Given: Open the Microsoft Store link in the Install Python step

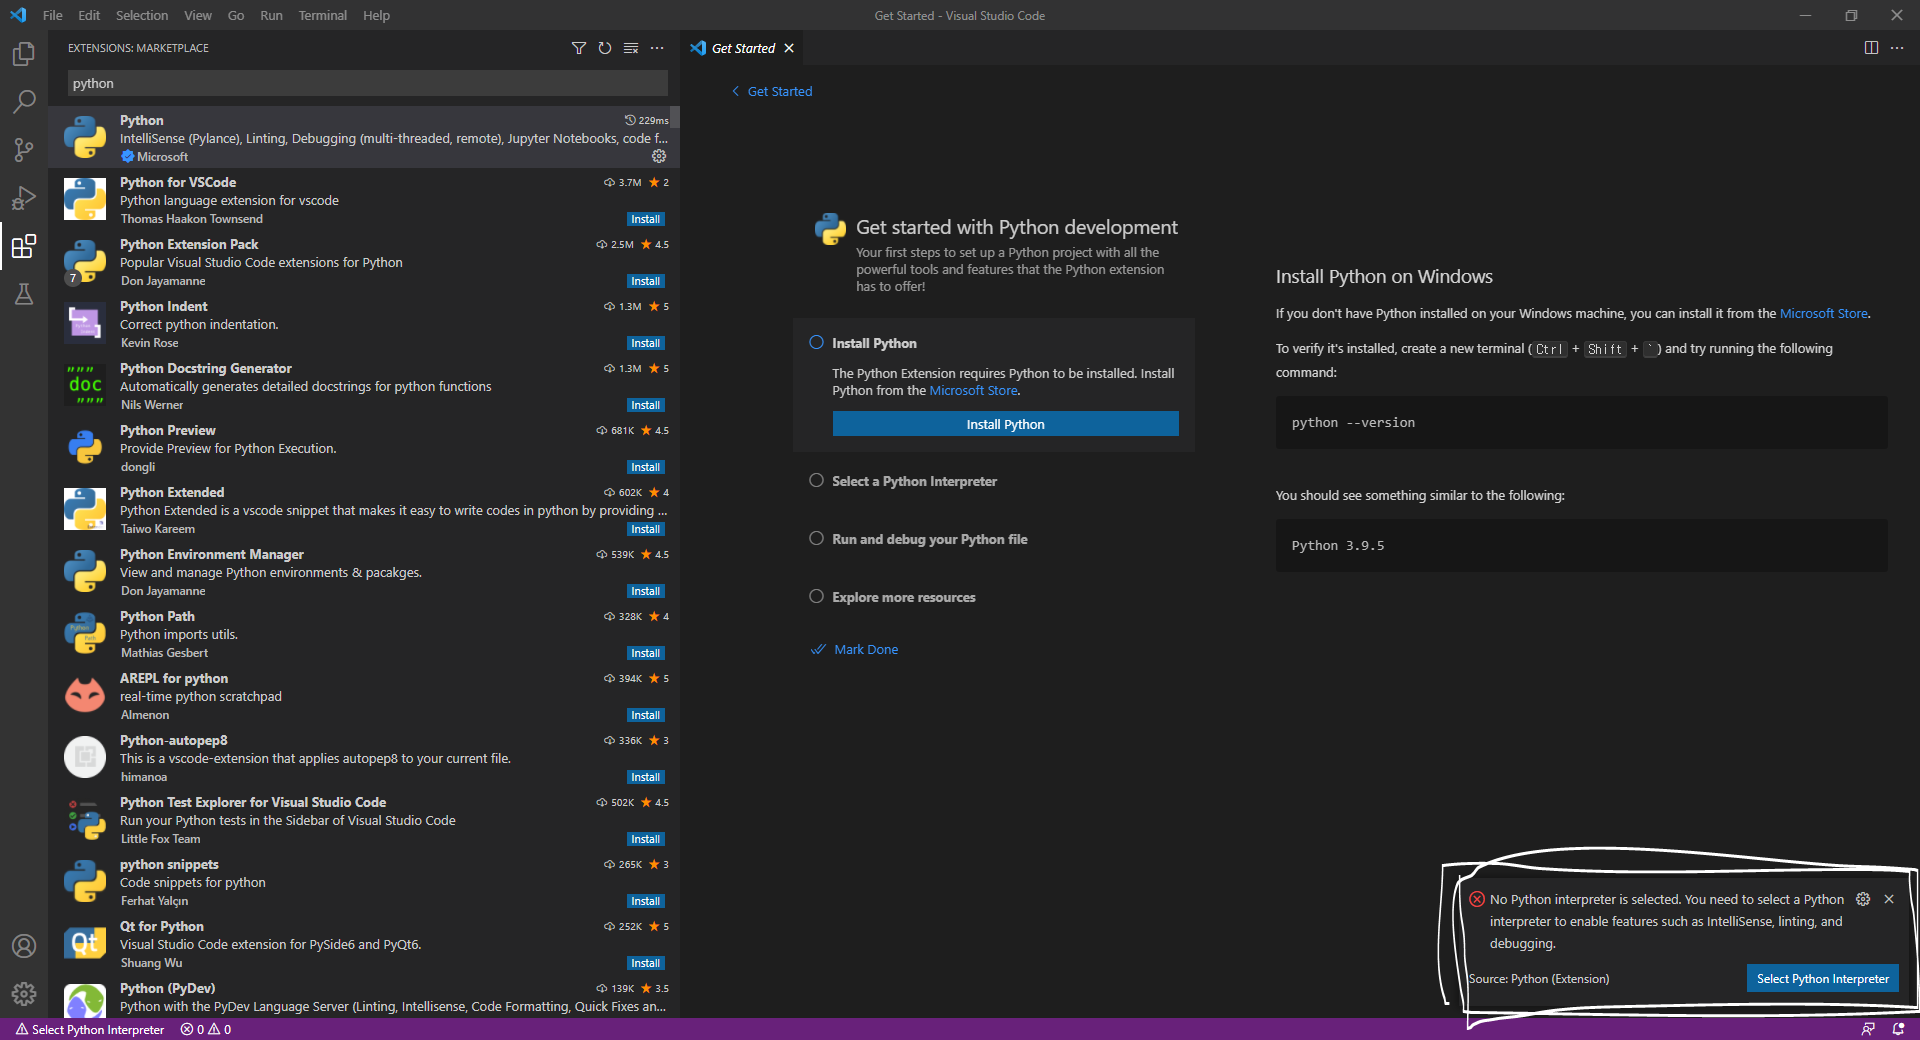Looking at the screenshot, I should [973, 391].
